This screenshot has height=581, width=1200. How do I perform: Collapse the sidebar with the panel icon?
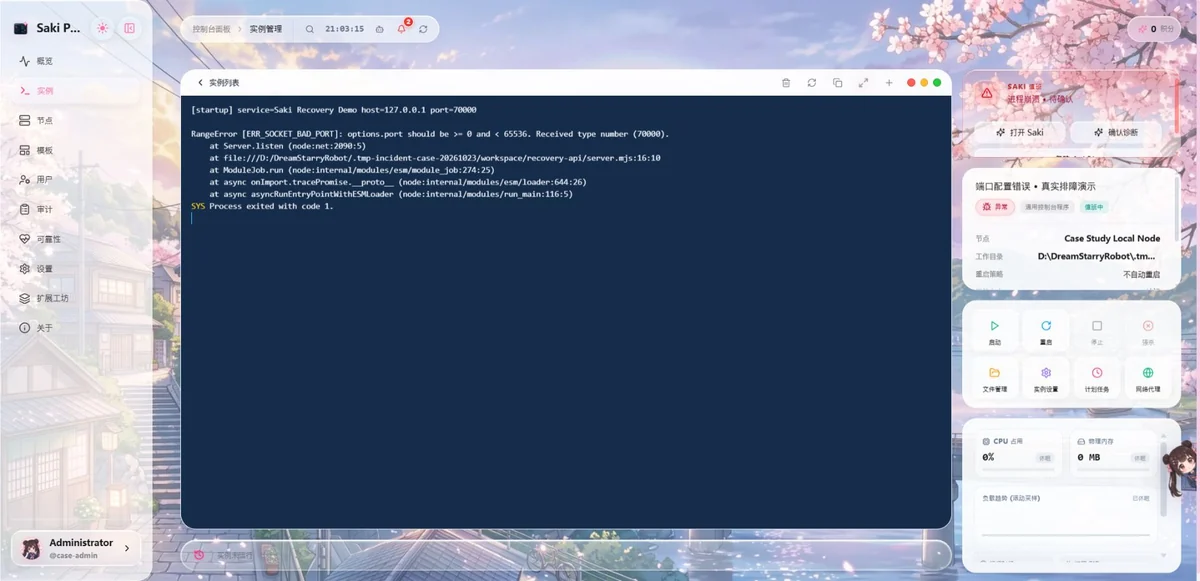pos(130,28)
